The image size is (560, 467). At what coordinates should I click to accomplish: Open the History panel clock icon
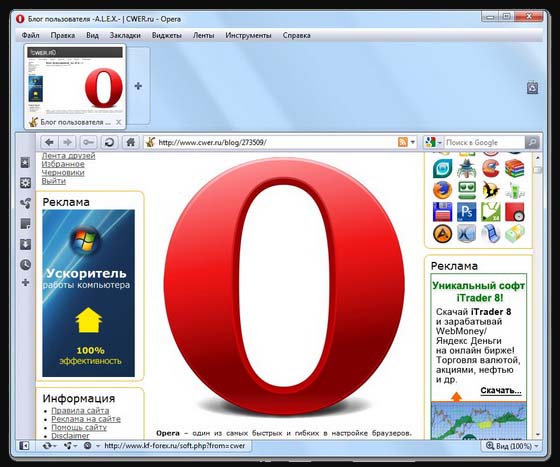(x=25, y=265)
